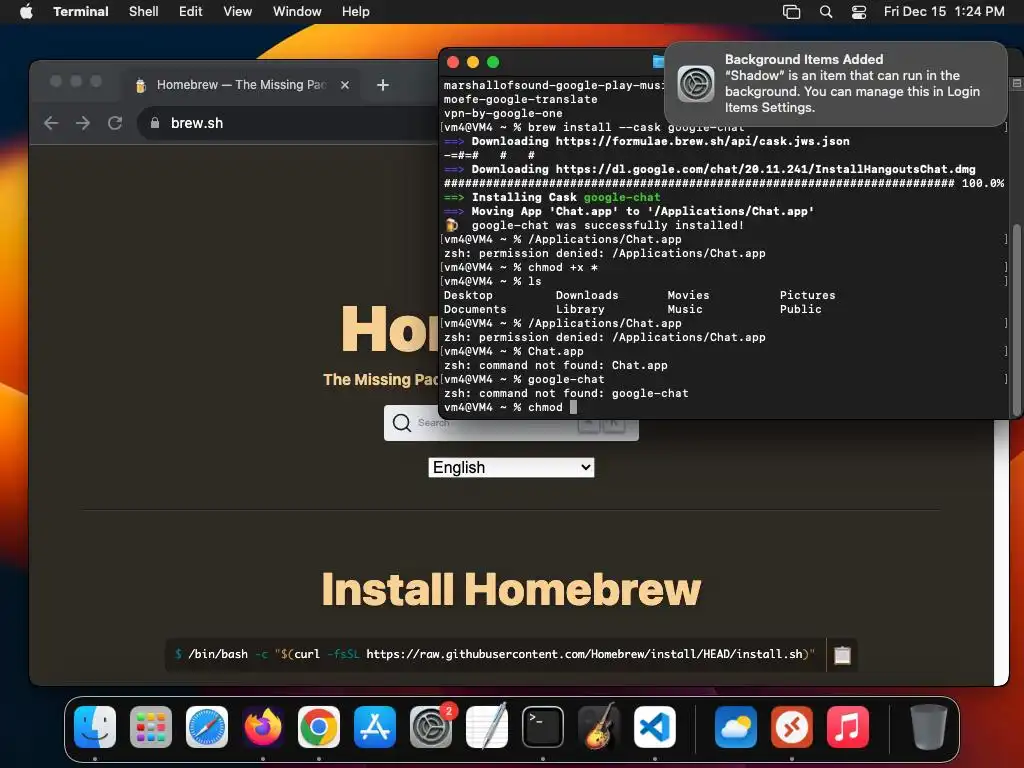Click the Install Homebrew heading link
The height and width of the screenshot is (768, 1024).
click(511, 589)
